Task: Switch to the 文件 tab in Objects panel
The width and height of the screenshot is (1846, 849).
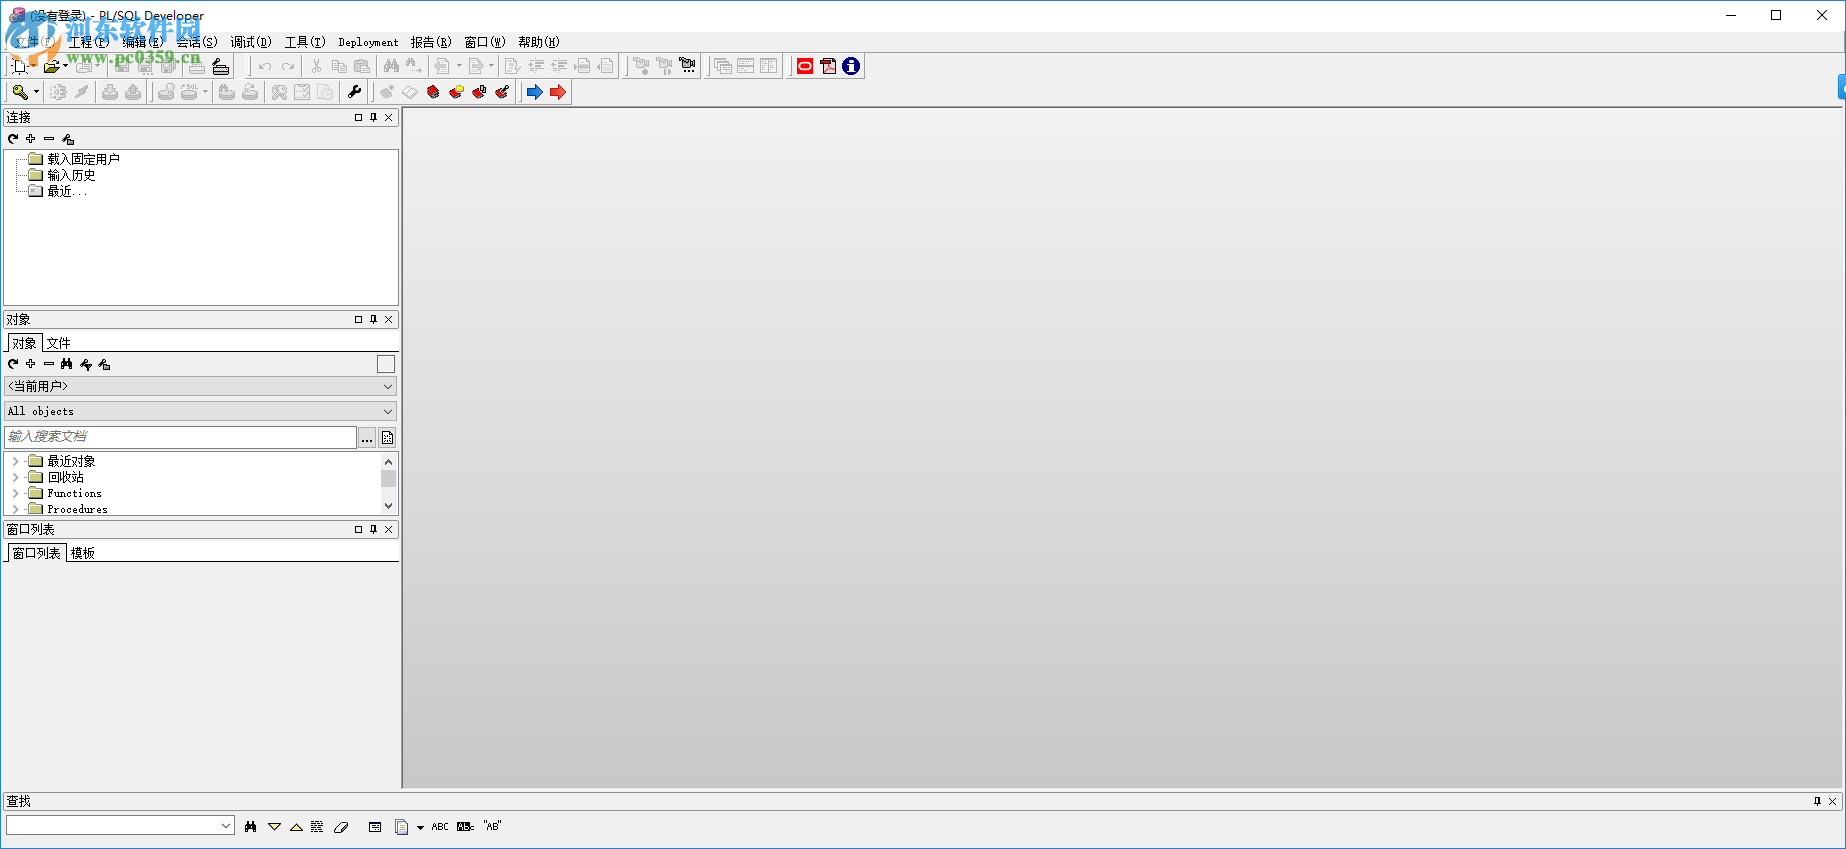Action: coord(58,343)
